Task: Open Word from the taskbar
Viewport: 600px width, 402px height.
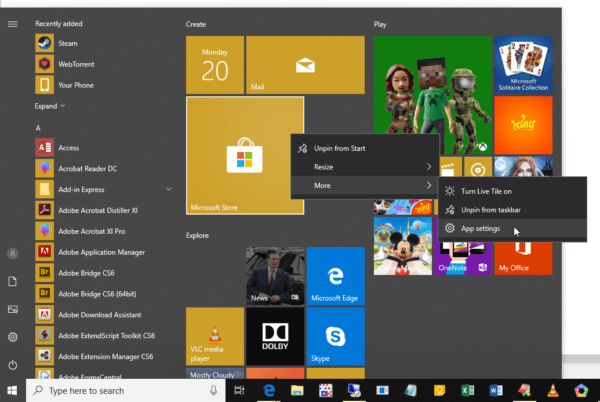Action: [496, 391]
